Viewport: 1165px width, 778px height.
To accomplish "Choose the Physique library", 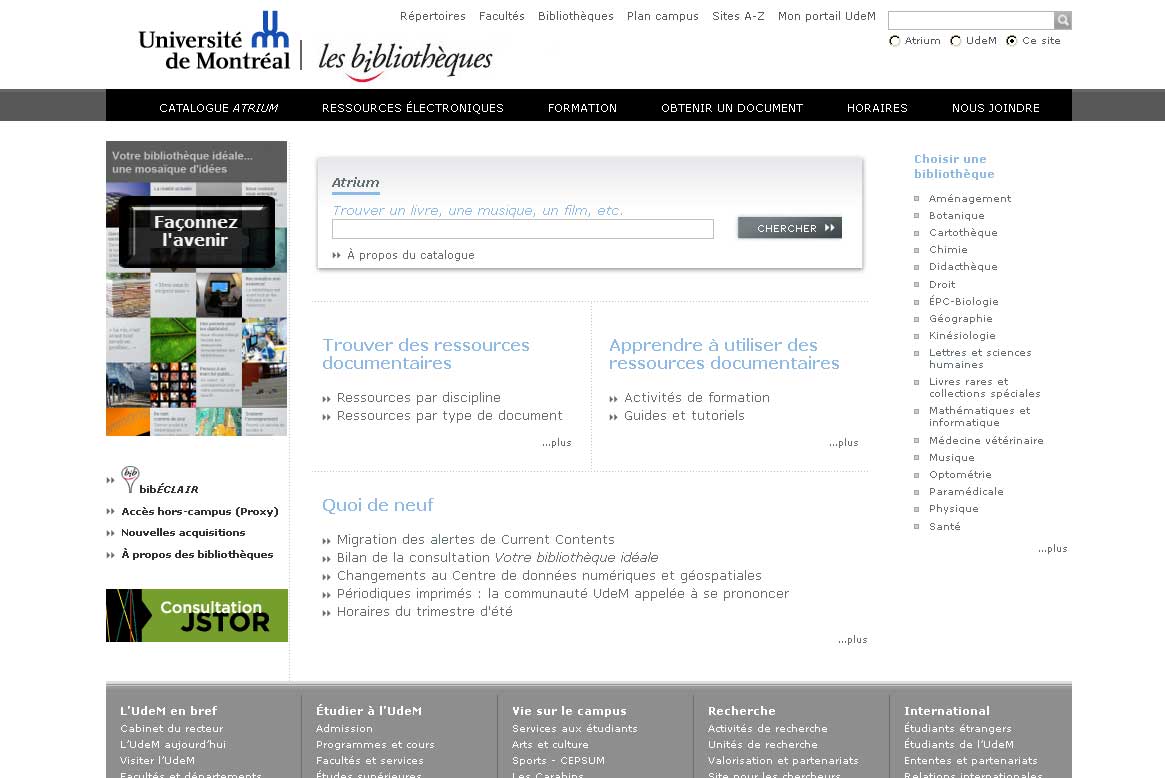I will [x=953, y=509].
